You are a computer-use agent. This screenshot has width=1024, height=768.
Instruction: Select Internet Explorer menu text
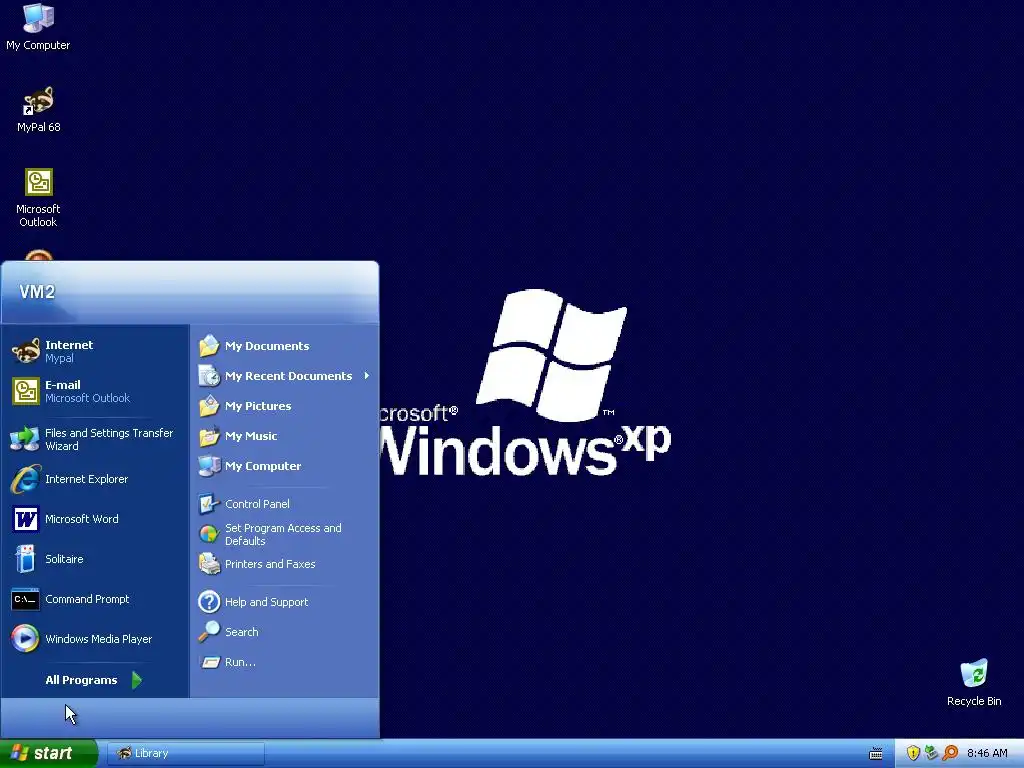click(x=86, y=479)
